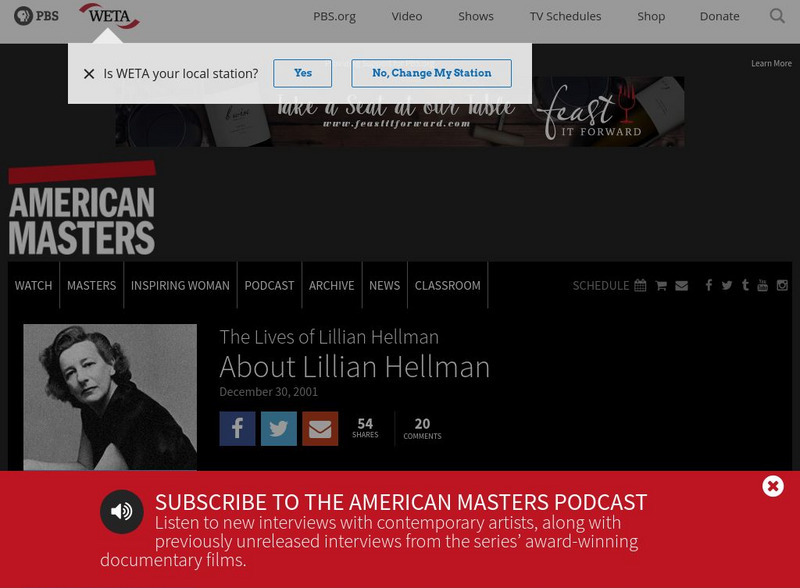
Task: Open the Twitter profile icon
Action: point(726,285)
